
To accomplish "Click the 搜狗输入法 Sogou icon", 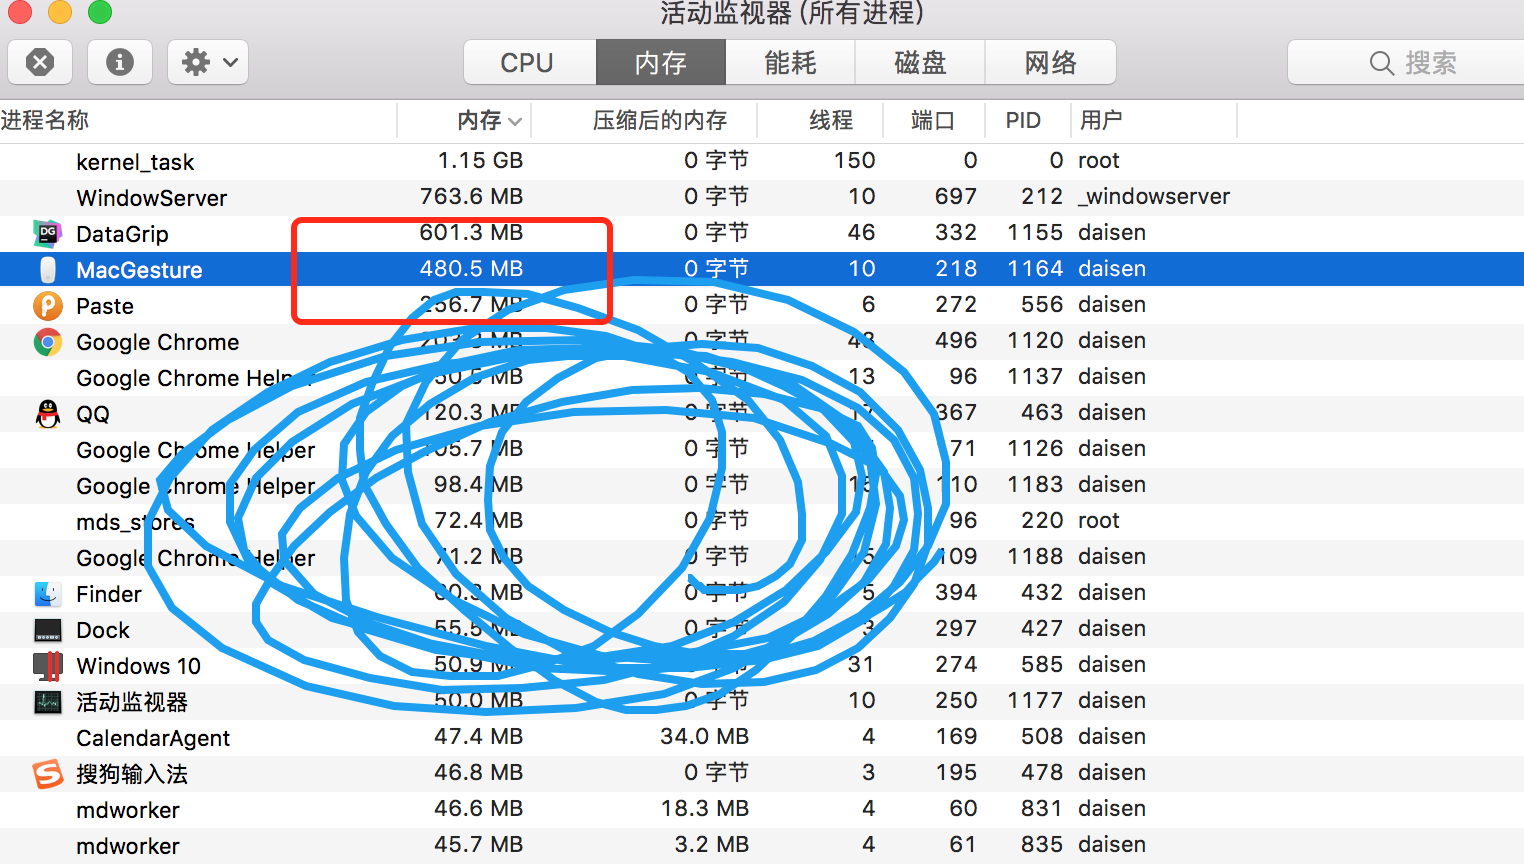I will 47,773.
